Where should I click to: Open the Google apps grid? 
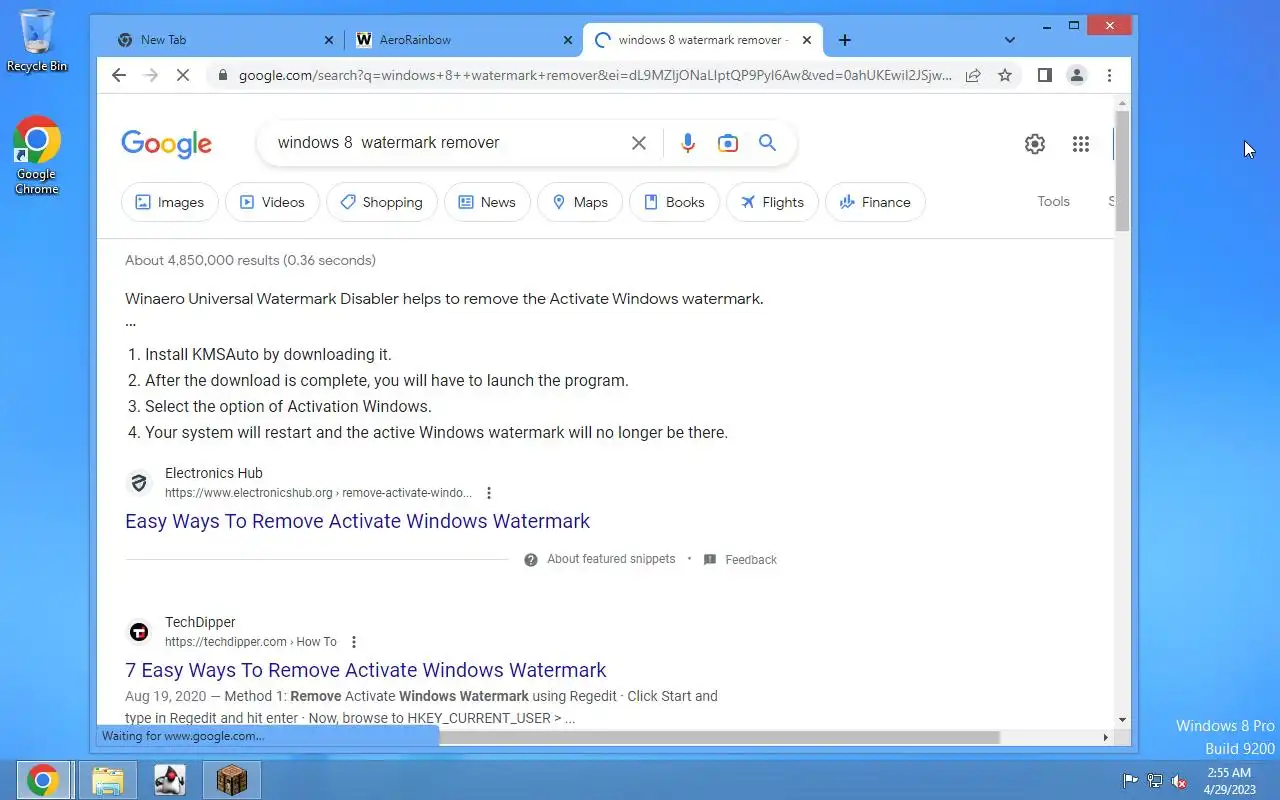tap(1081, 144)
